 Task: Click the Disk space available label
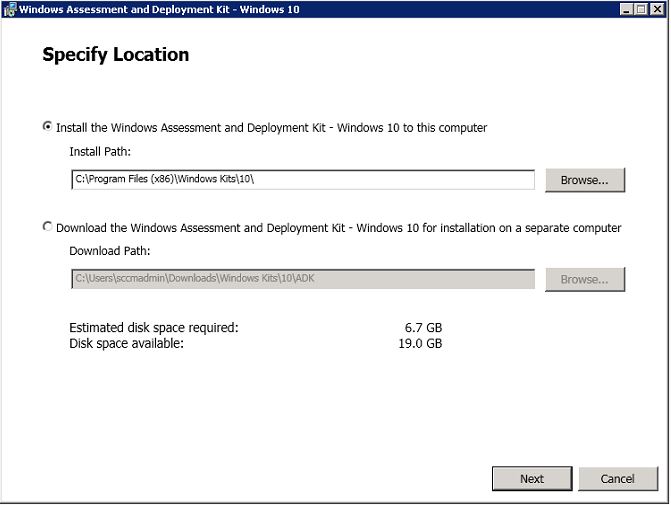(x=126, y=343)
